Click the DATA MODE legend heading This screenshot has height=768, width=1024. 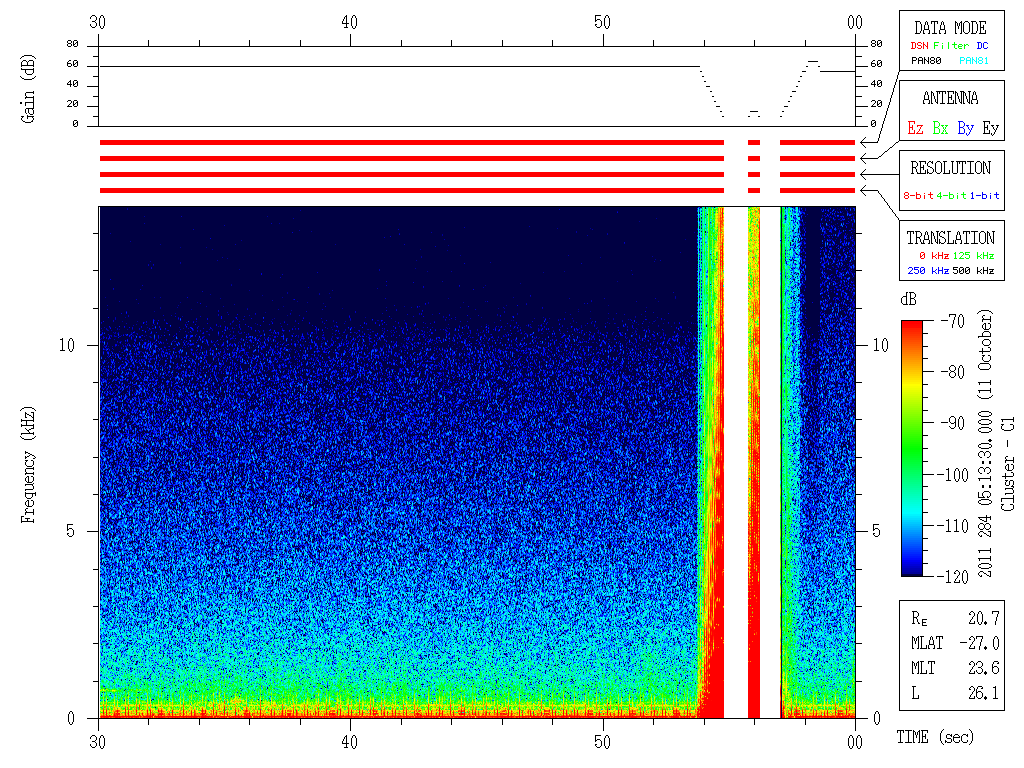[x=950, y=28]
